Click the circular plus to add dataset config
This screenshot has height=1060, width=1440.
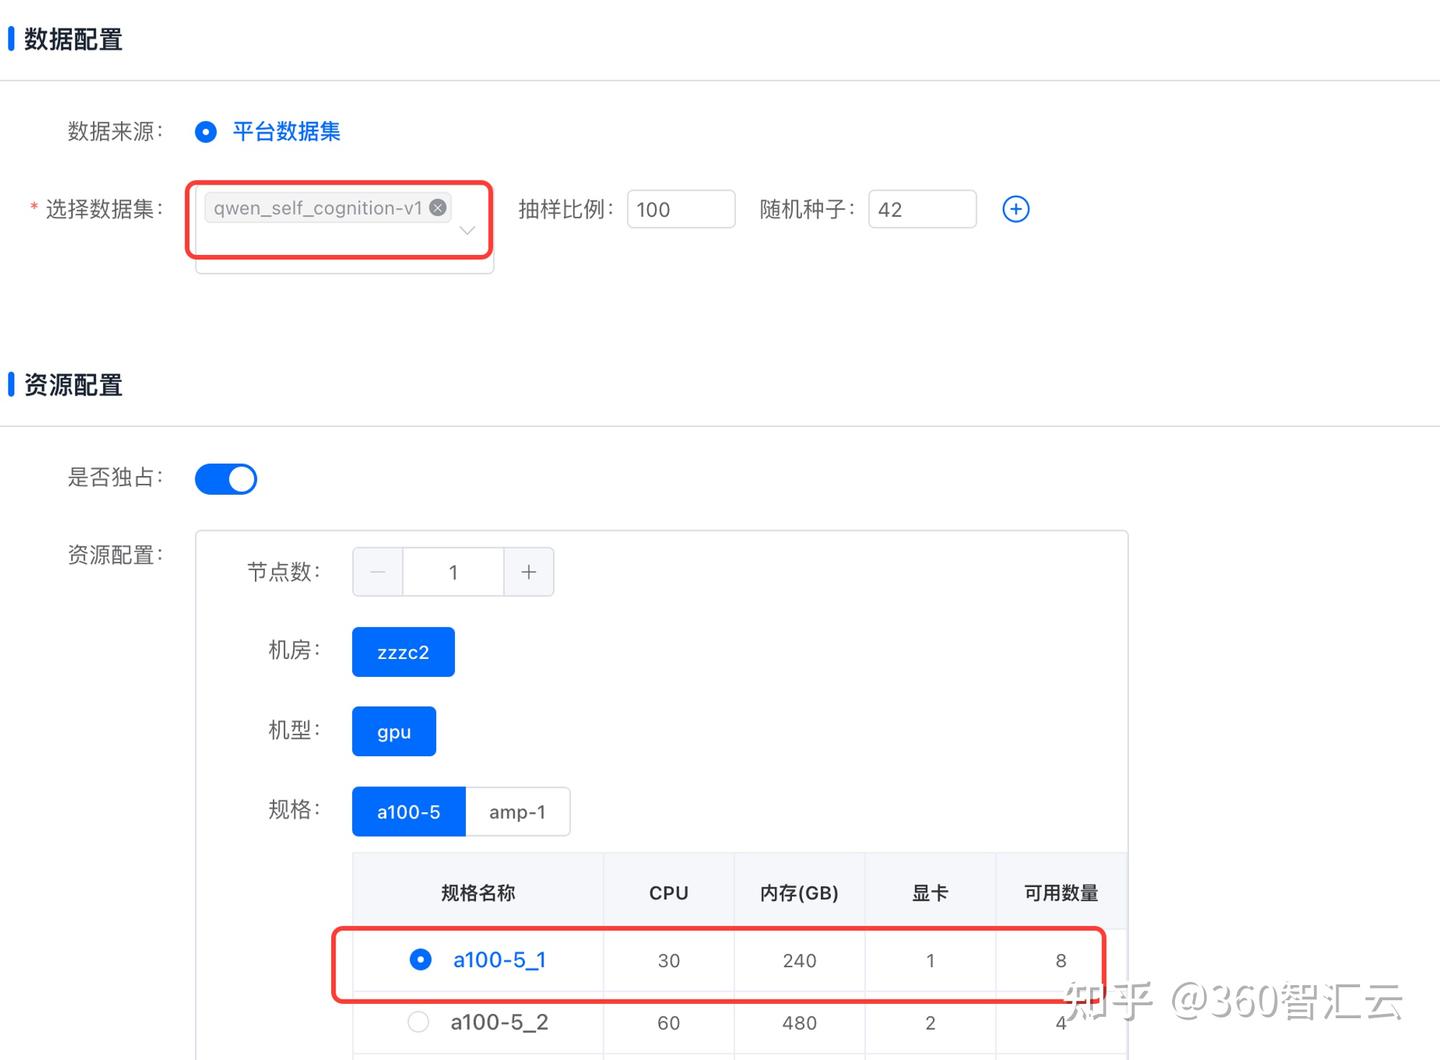point(1015,209)
